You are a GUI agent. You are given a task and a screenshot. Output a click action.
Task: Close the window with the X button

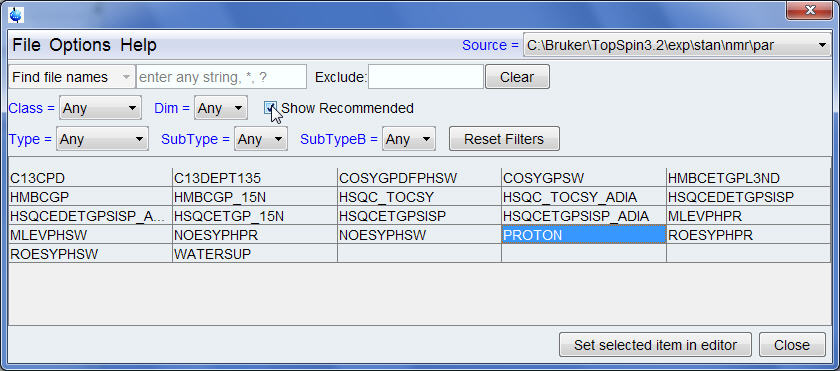point(809,10)
